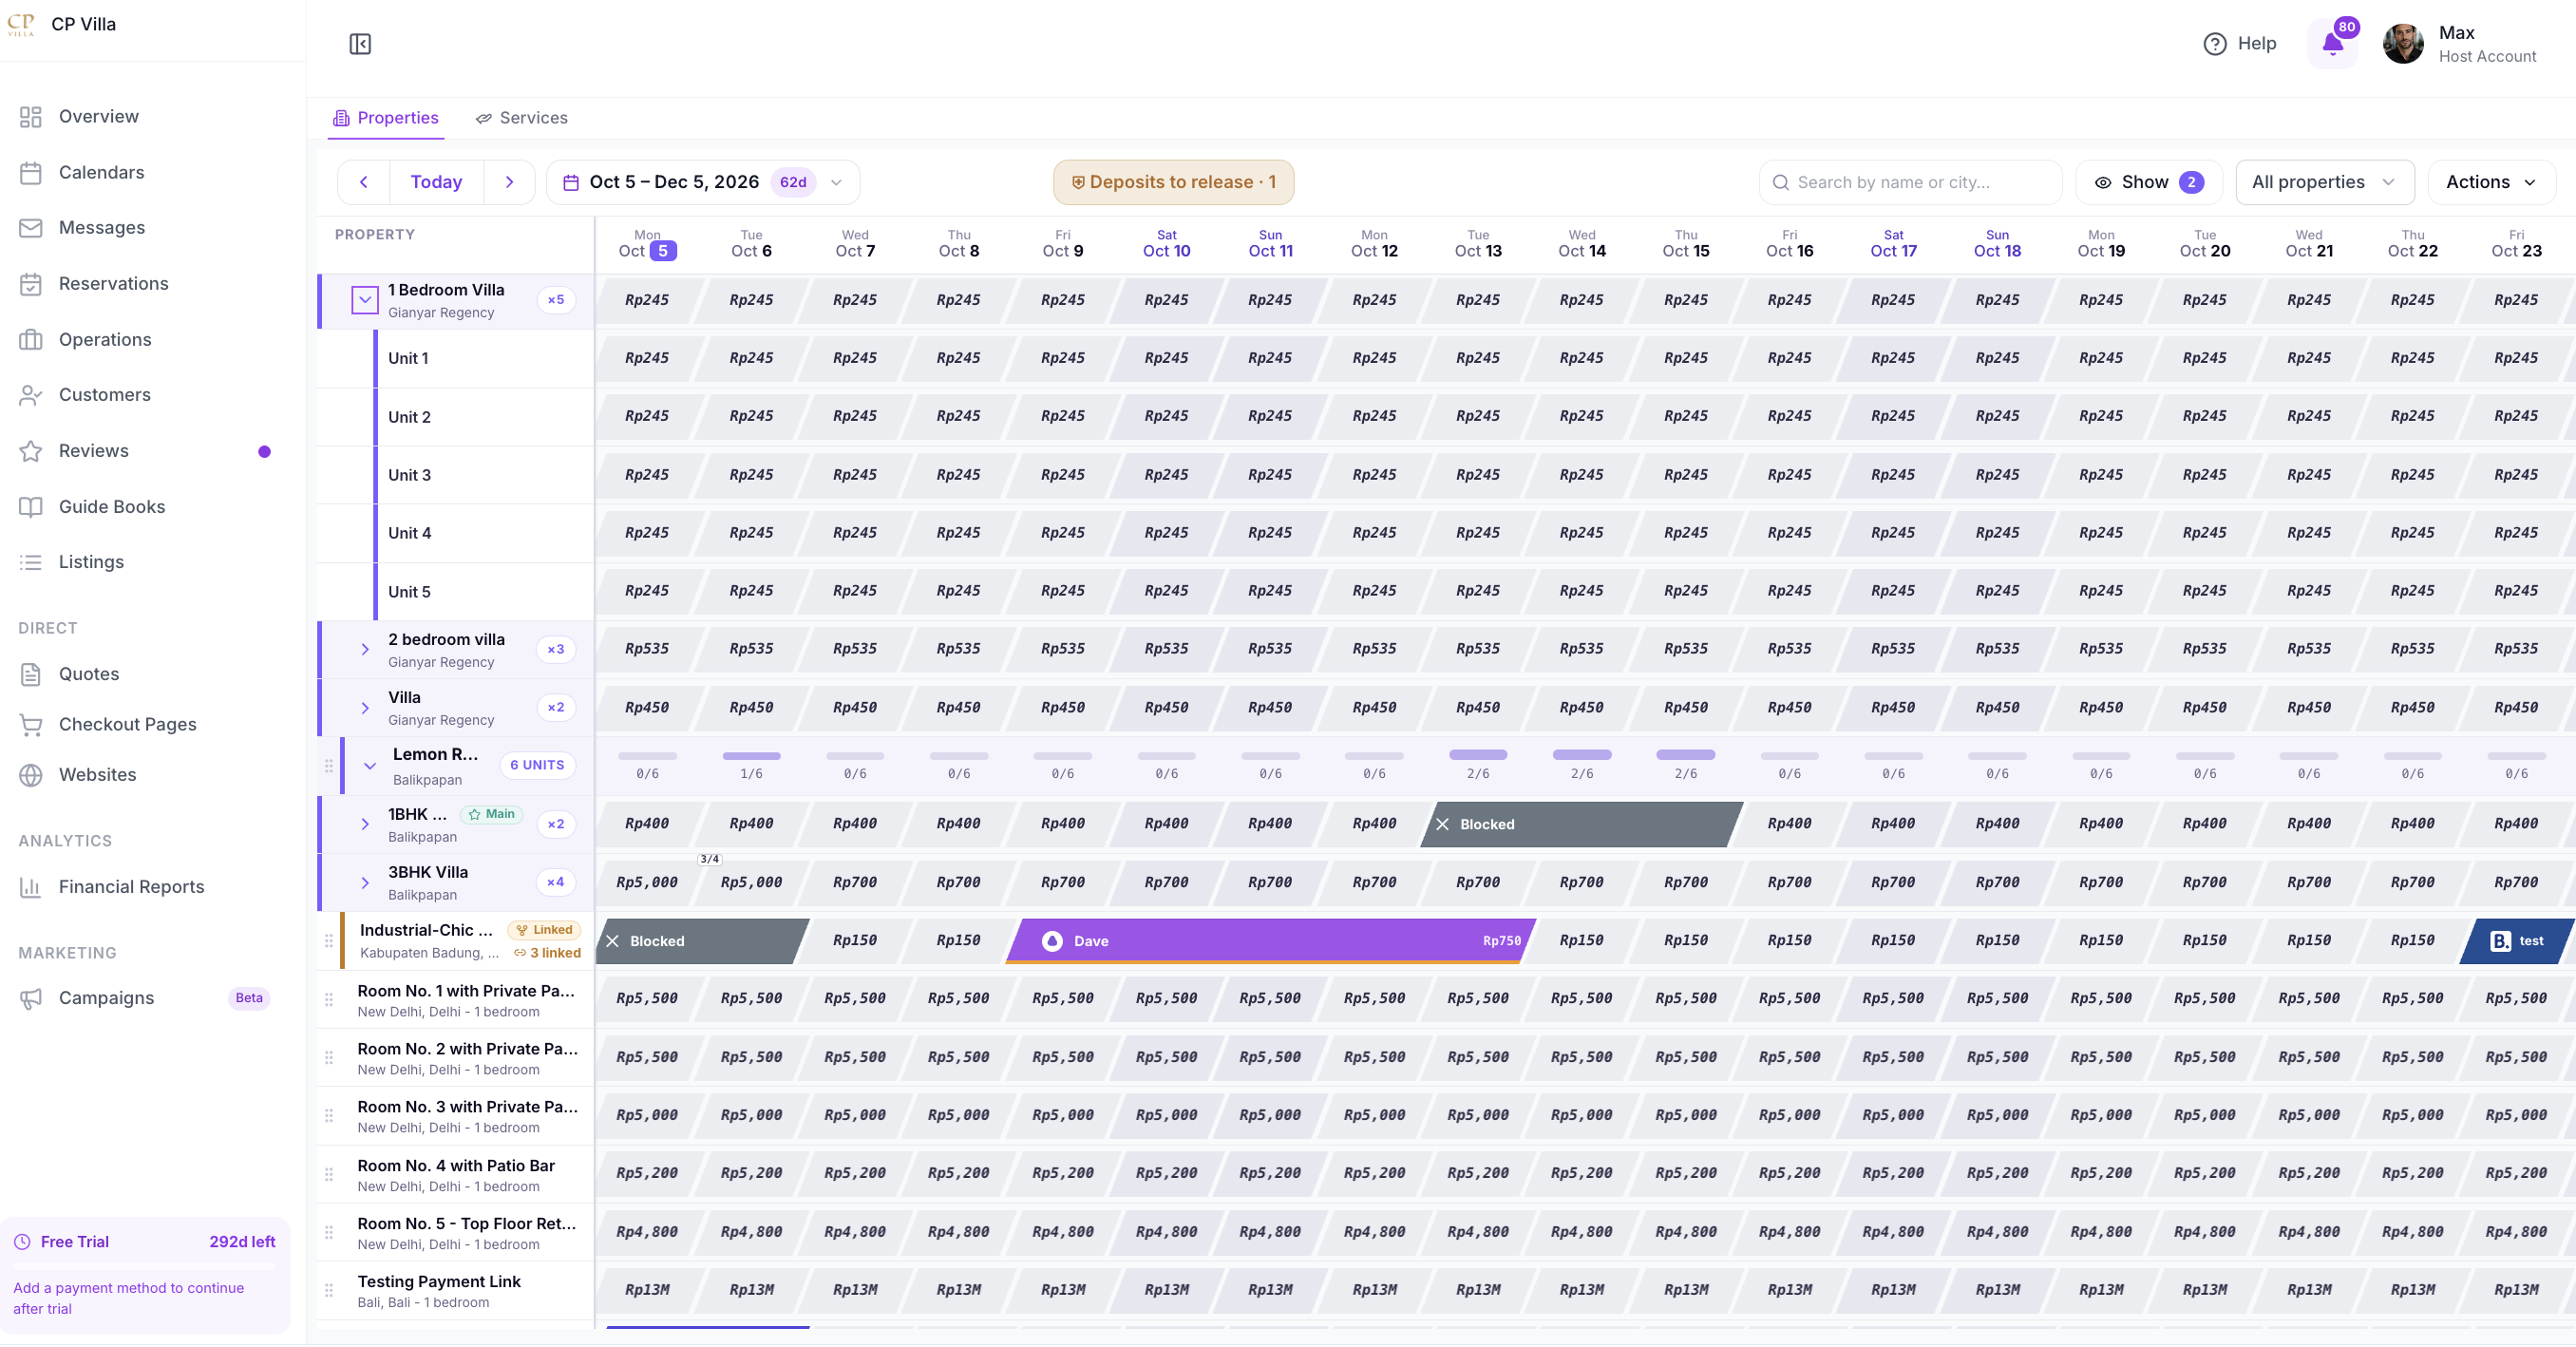Image resolution: width=2576 pixels, height=1347 pixels.
Task: Go to next date range arrow
Action: (509, 182)
